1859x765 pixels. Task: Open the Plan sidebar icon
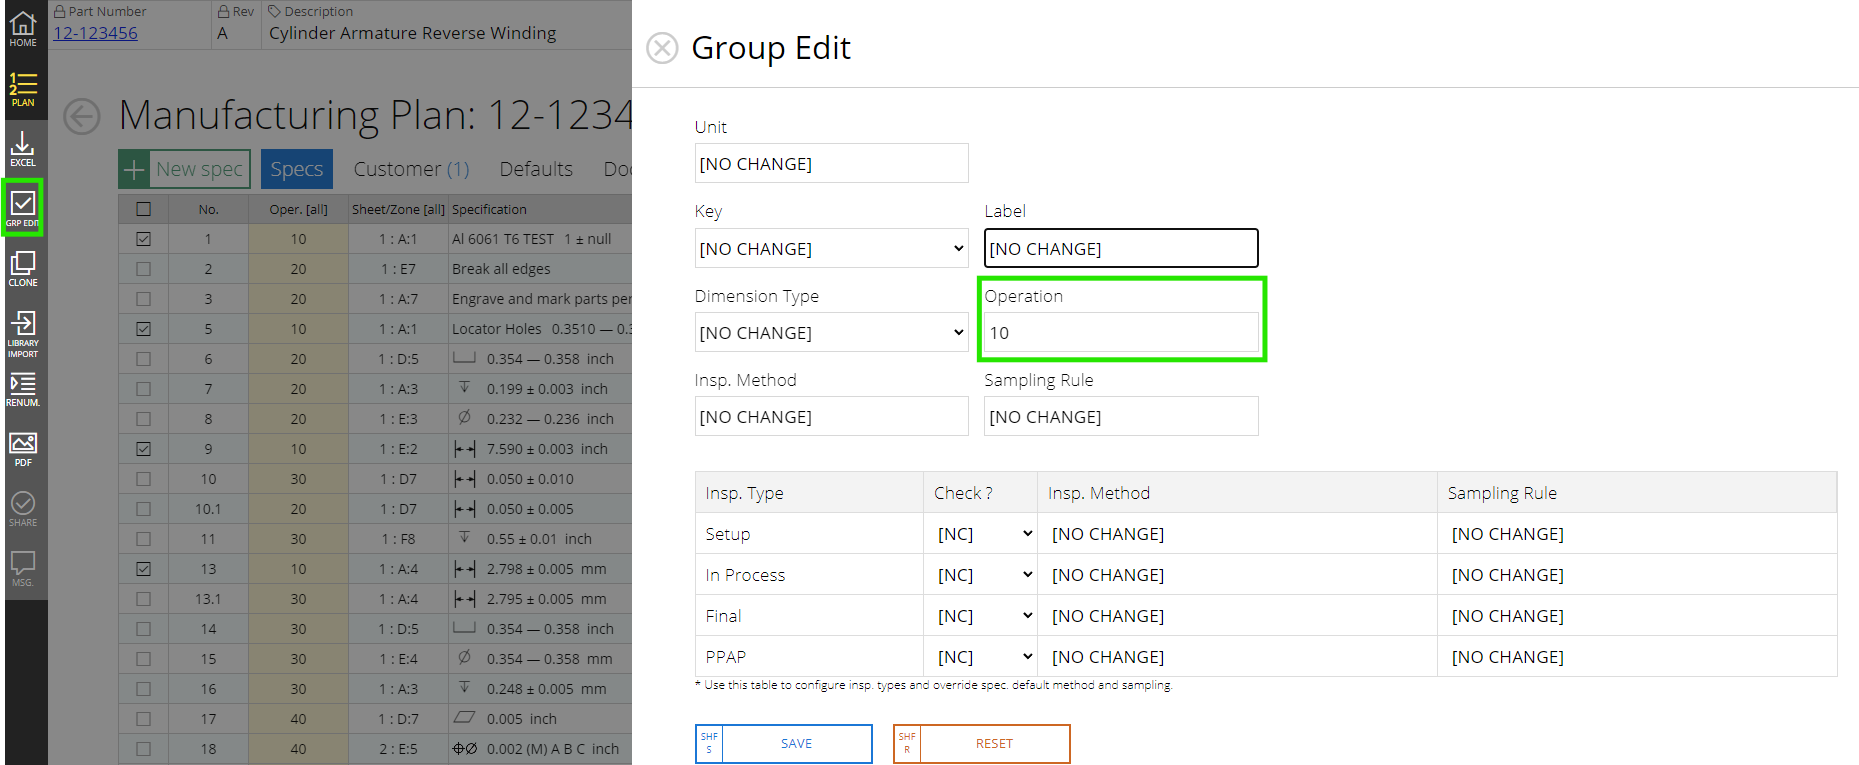click(x=23, y=89)
